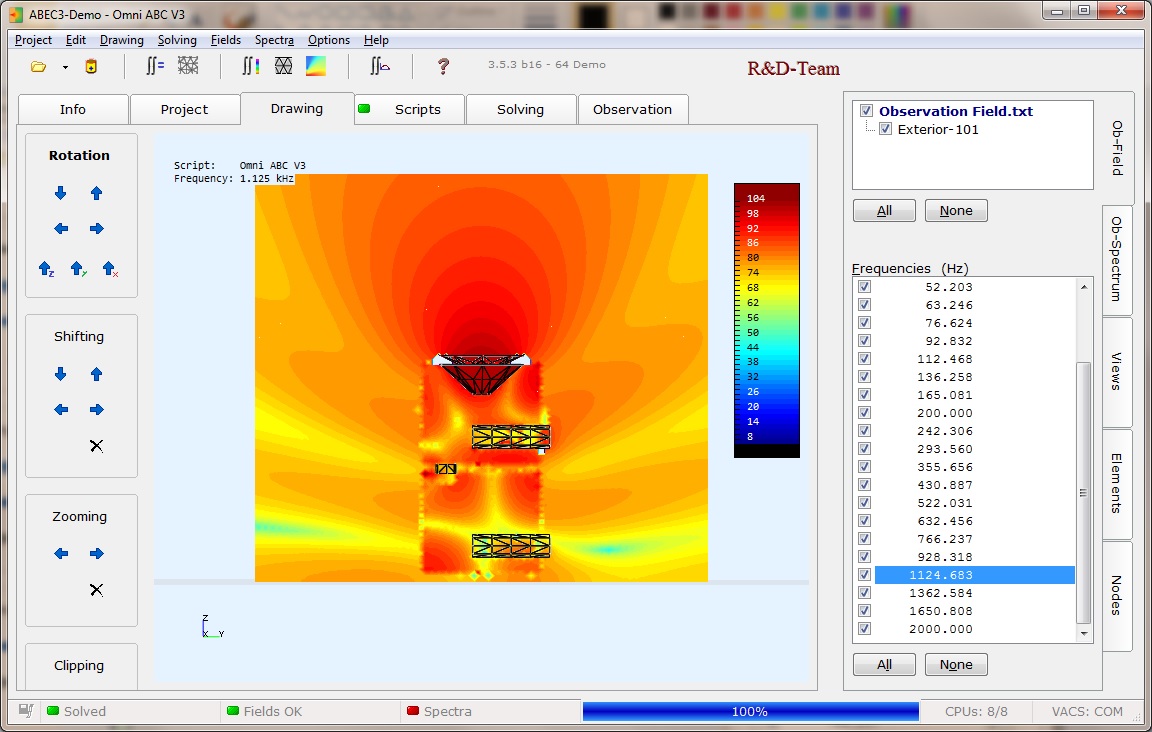The width and height of the screenshot is (1152, 732).
Task: Switch to the Info tab
Action: pos(73,110)
